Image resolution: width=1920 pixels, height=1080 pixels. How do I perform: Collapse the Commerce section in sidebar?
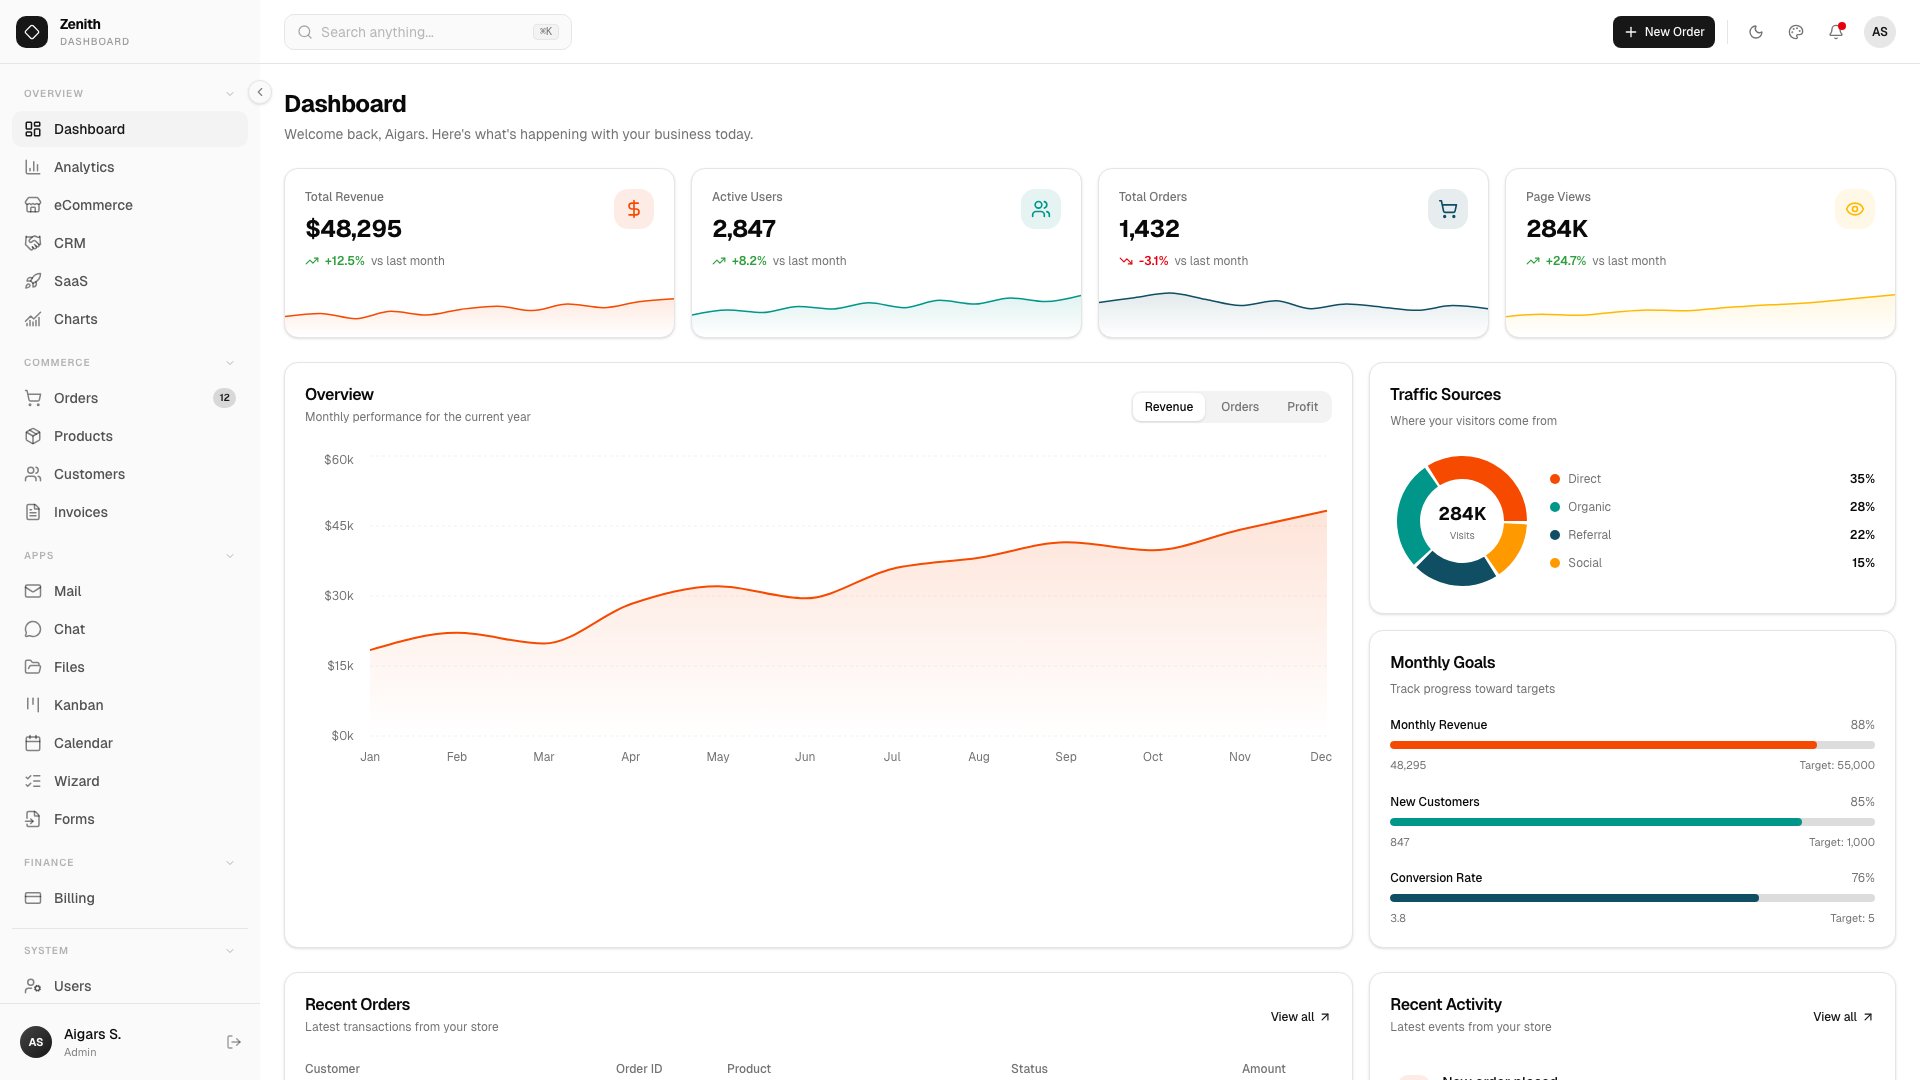tap(231, 362)
